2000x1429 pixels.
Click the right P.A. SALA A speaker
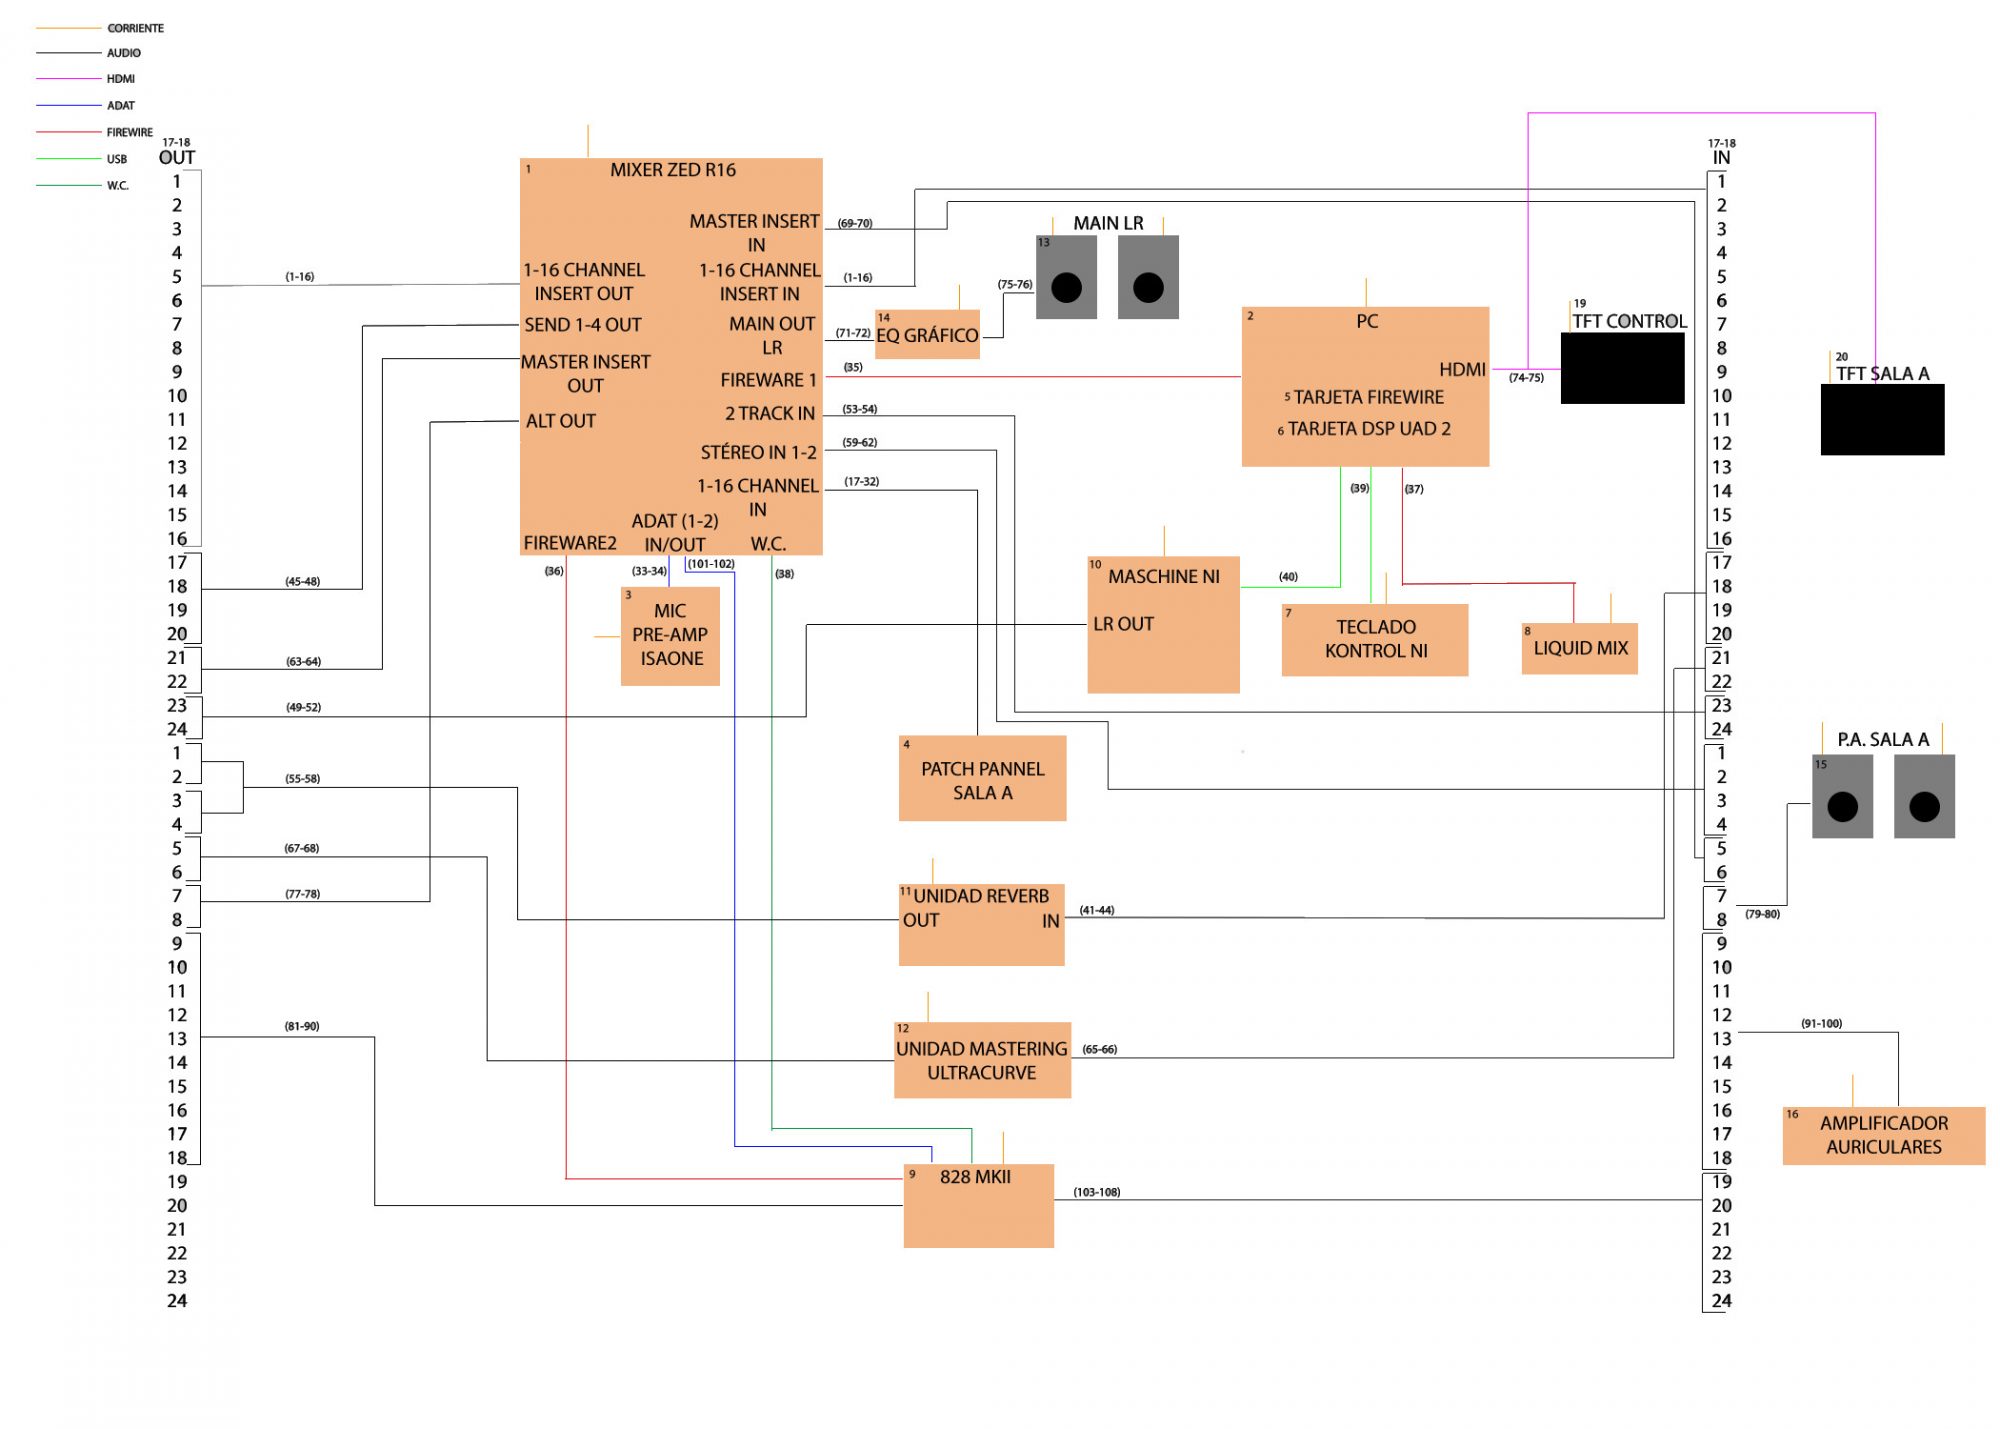(x=1924, y=797)
